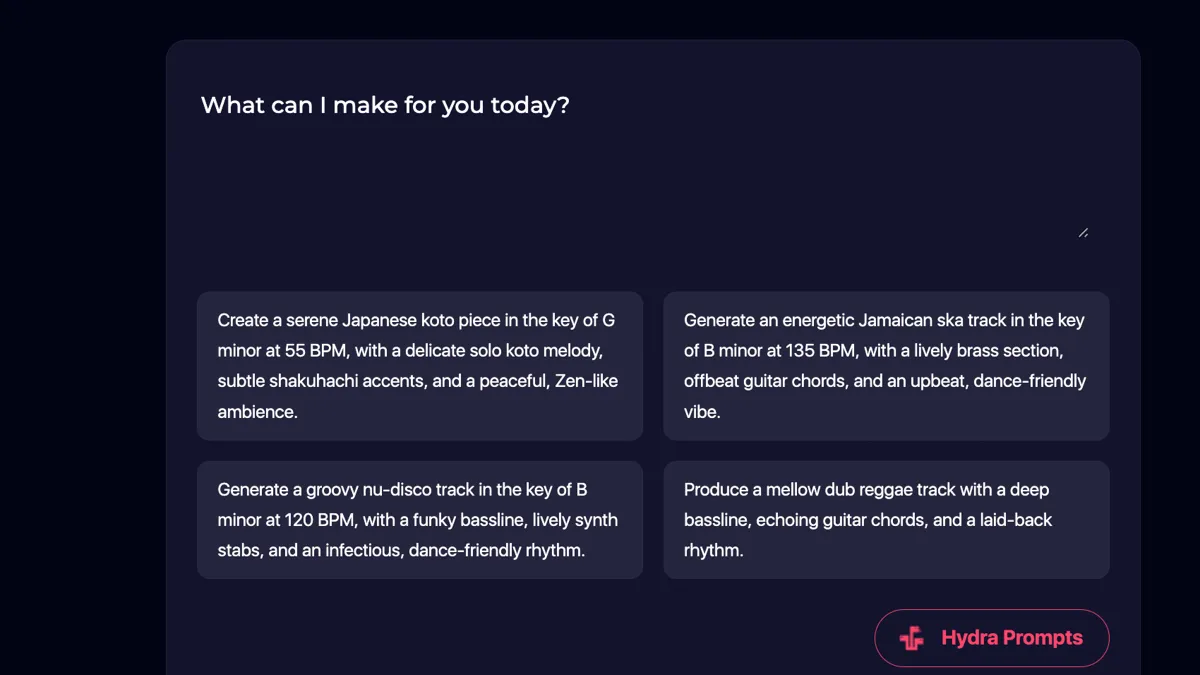Choose the Jamaican ska track prompt
The width and height of the screenshot is (1200, 675).
pos(886,366)
